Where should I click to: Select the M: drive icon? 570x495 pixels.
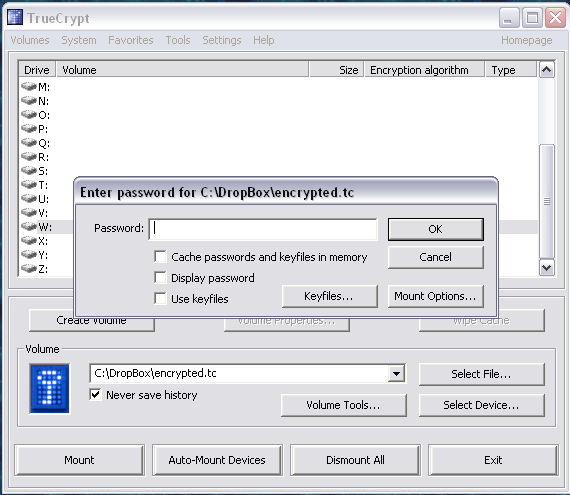pos(29,86)
